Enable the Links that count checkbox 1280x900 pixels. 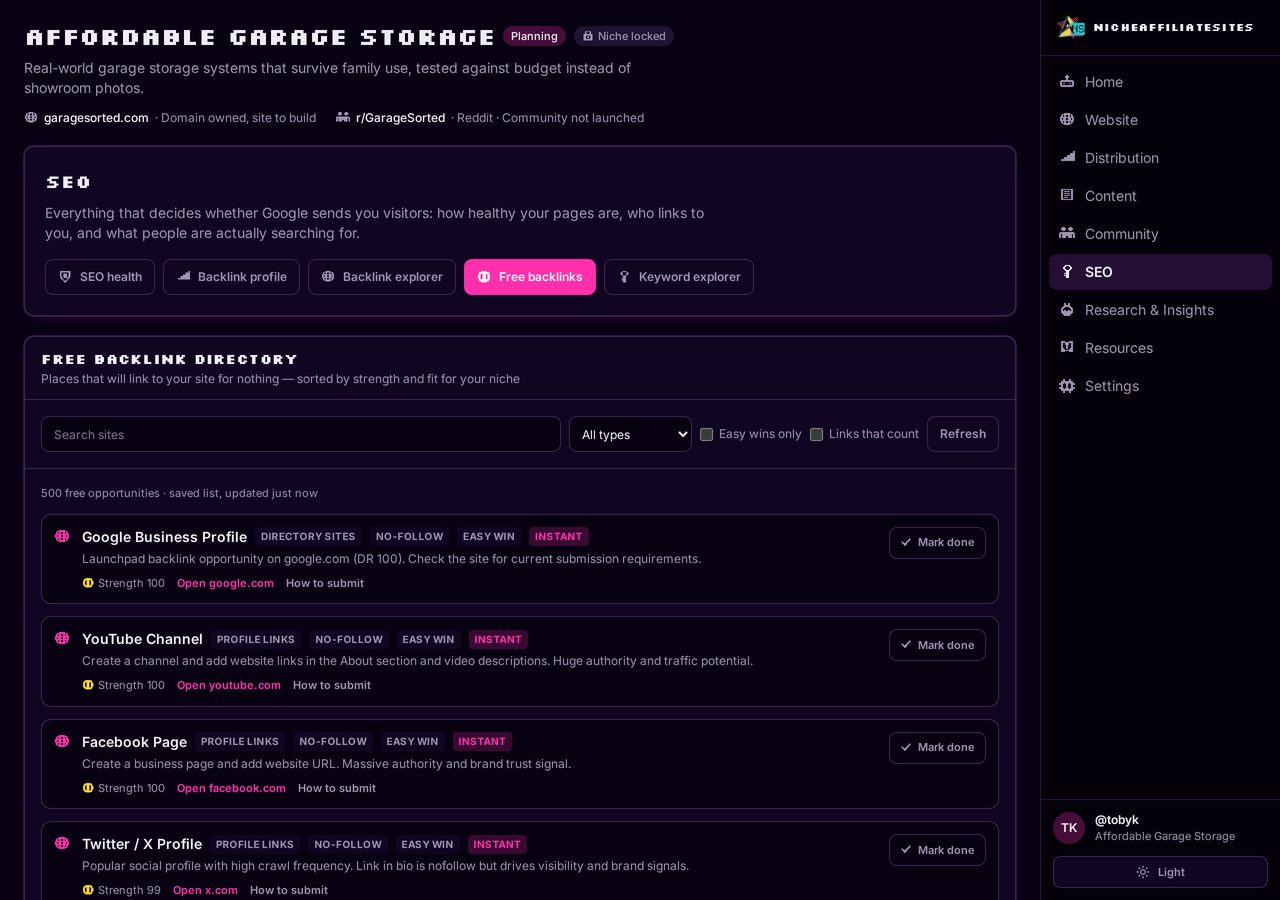click(x=816, y=434)
